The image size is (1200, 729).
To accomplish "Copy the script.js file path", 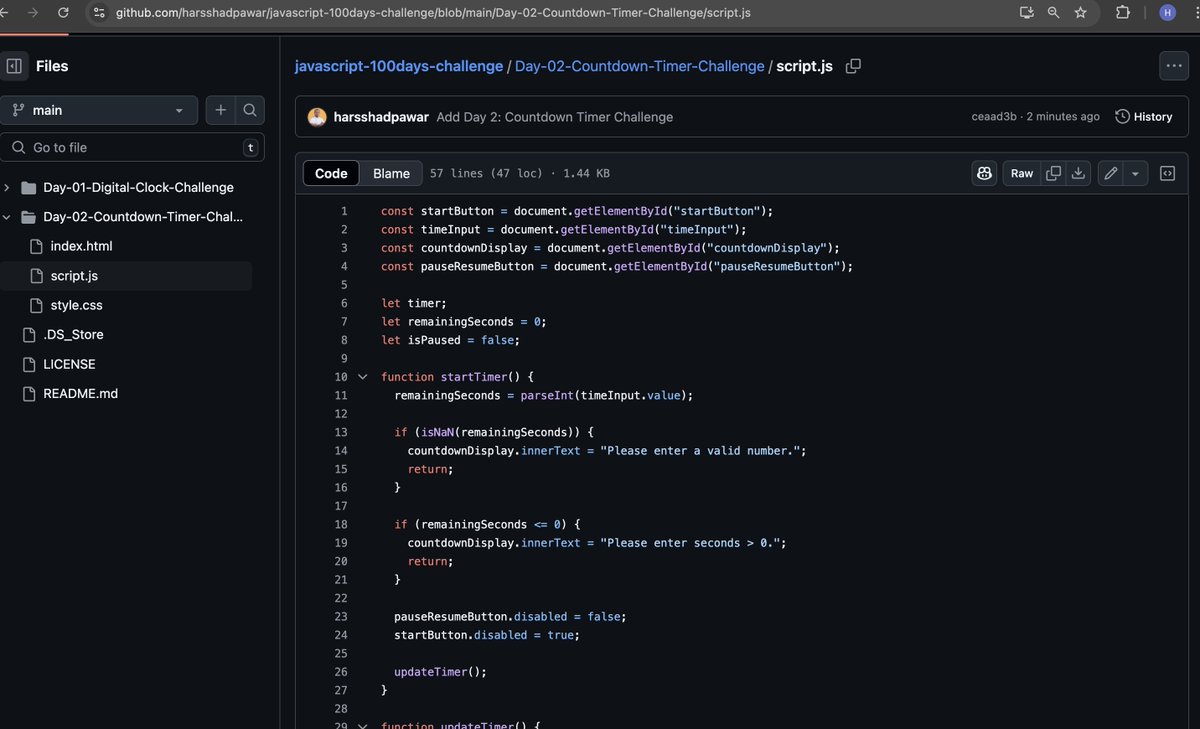I will pos(853,65).
